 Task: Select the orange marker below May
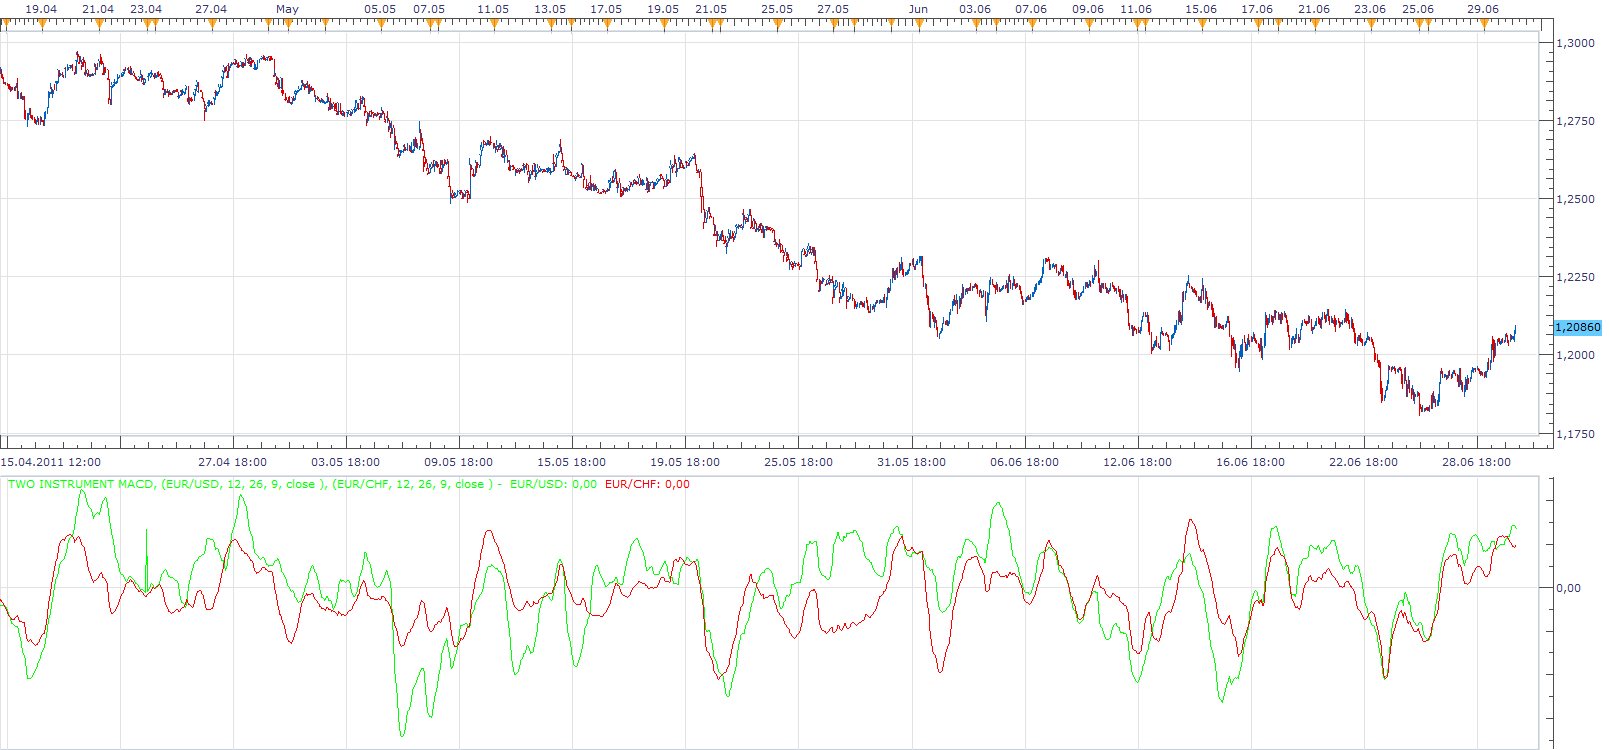pyautogui.click(x=287, y=24)
